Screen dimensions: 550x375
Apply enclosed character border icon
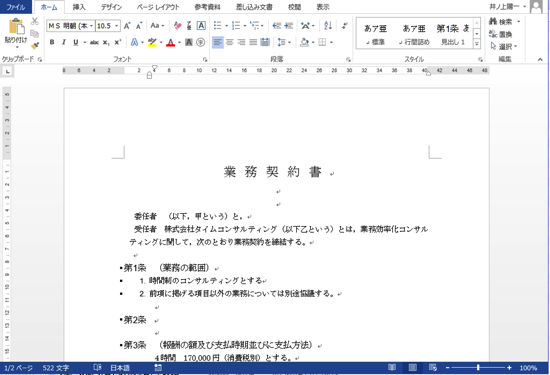[x=201, y=26]
